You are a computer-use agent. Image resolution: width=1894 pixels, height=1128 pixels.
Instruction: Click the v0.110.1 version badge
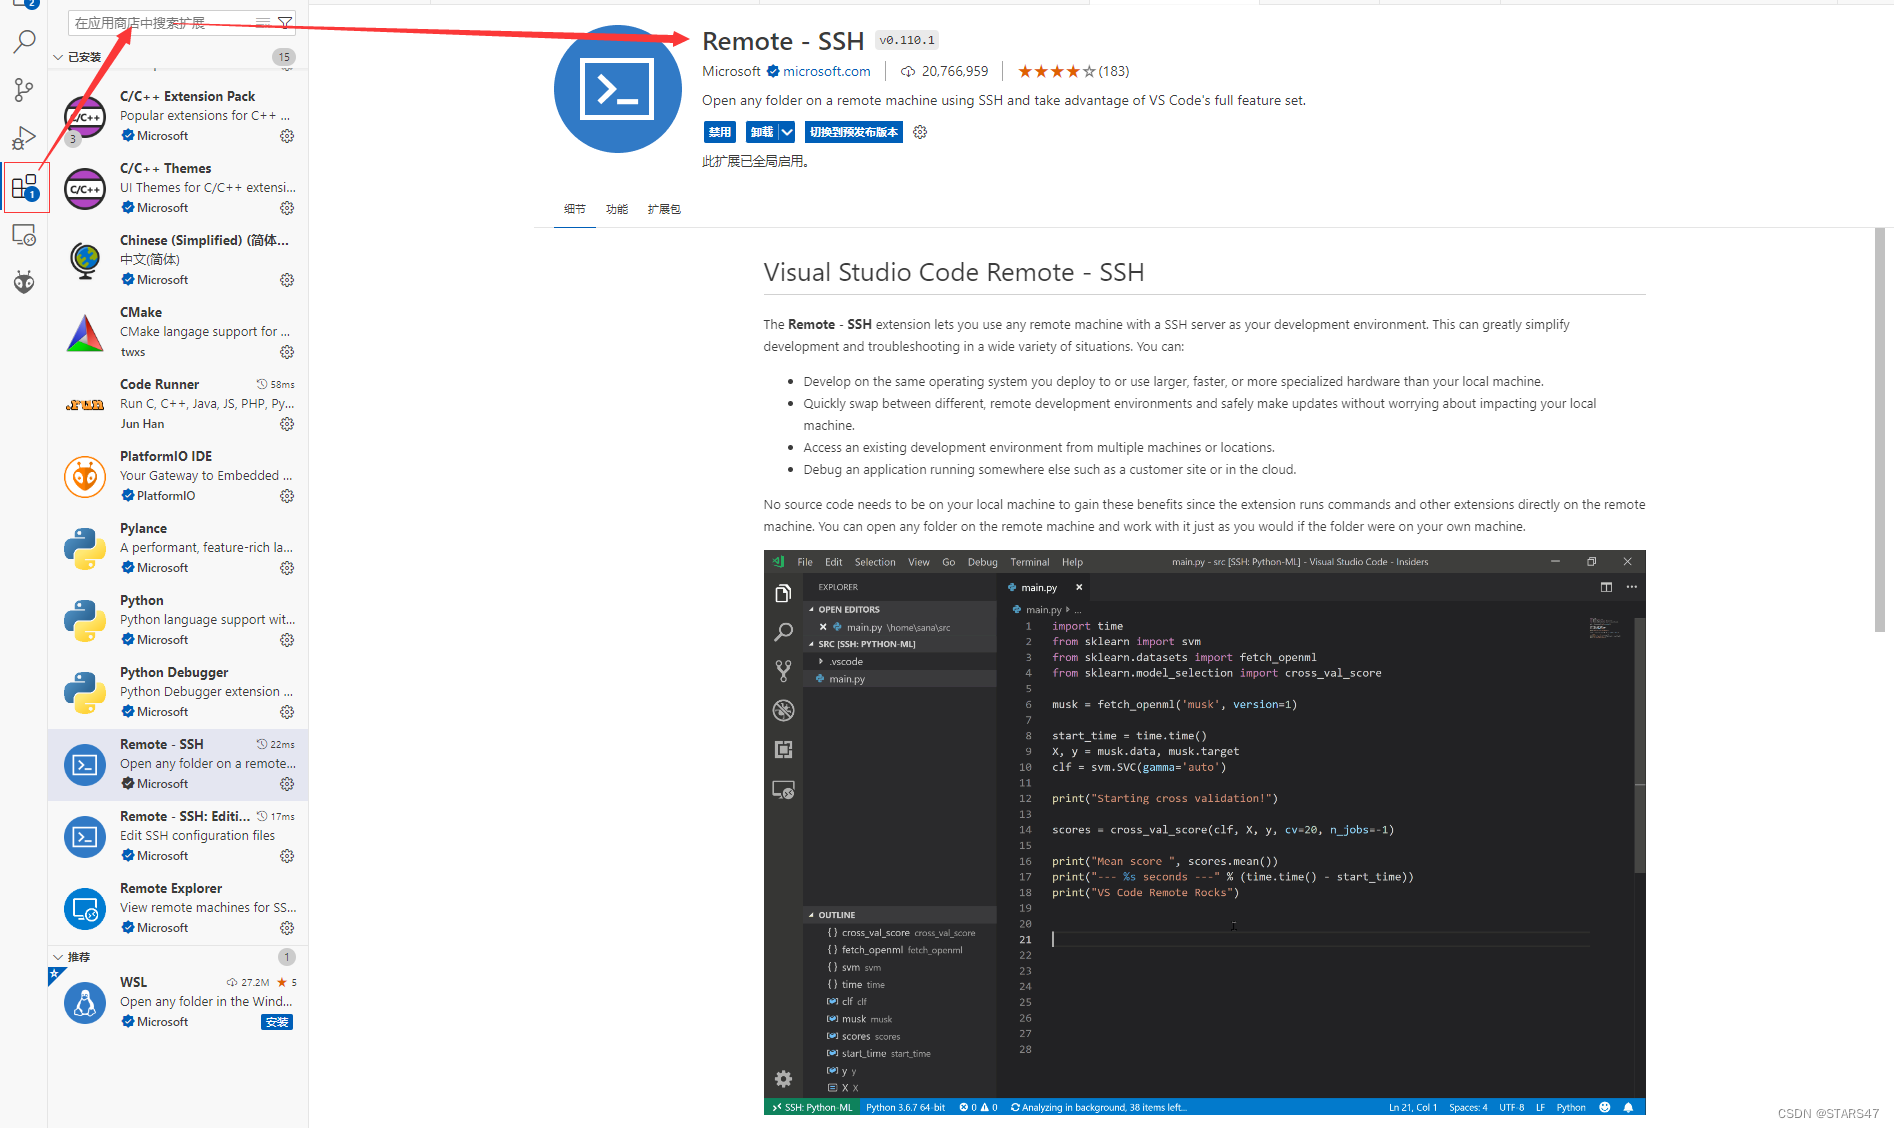pyautogui.click(x=906, y=40)
